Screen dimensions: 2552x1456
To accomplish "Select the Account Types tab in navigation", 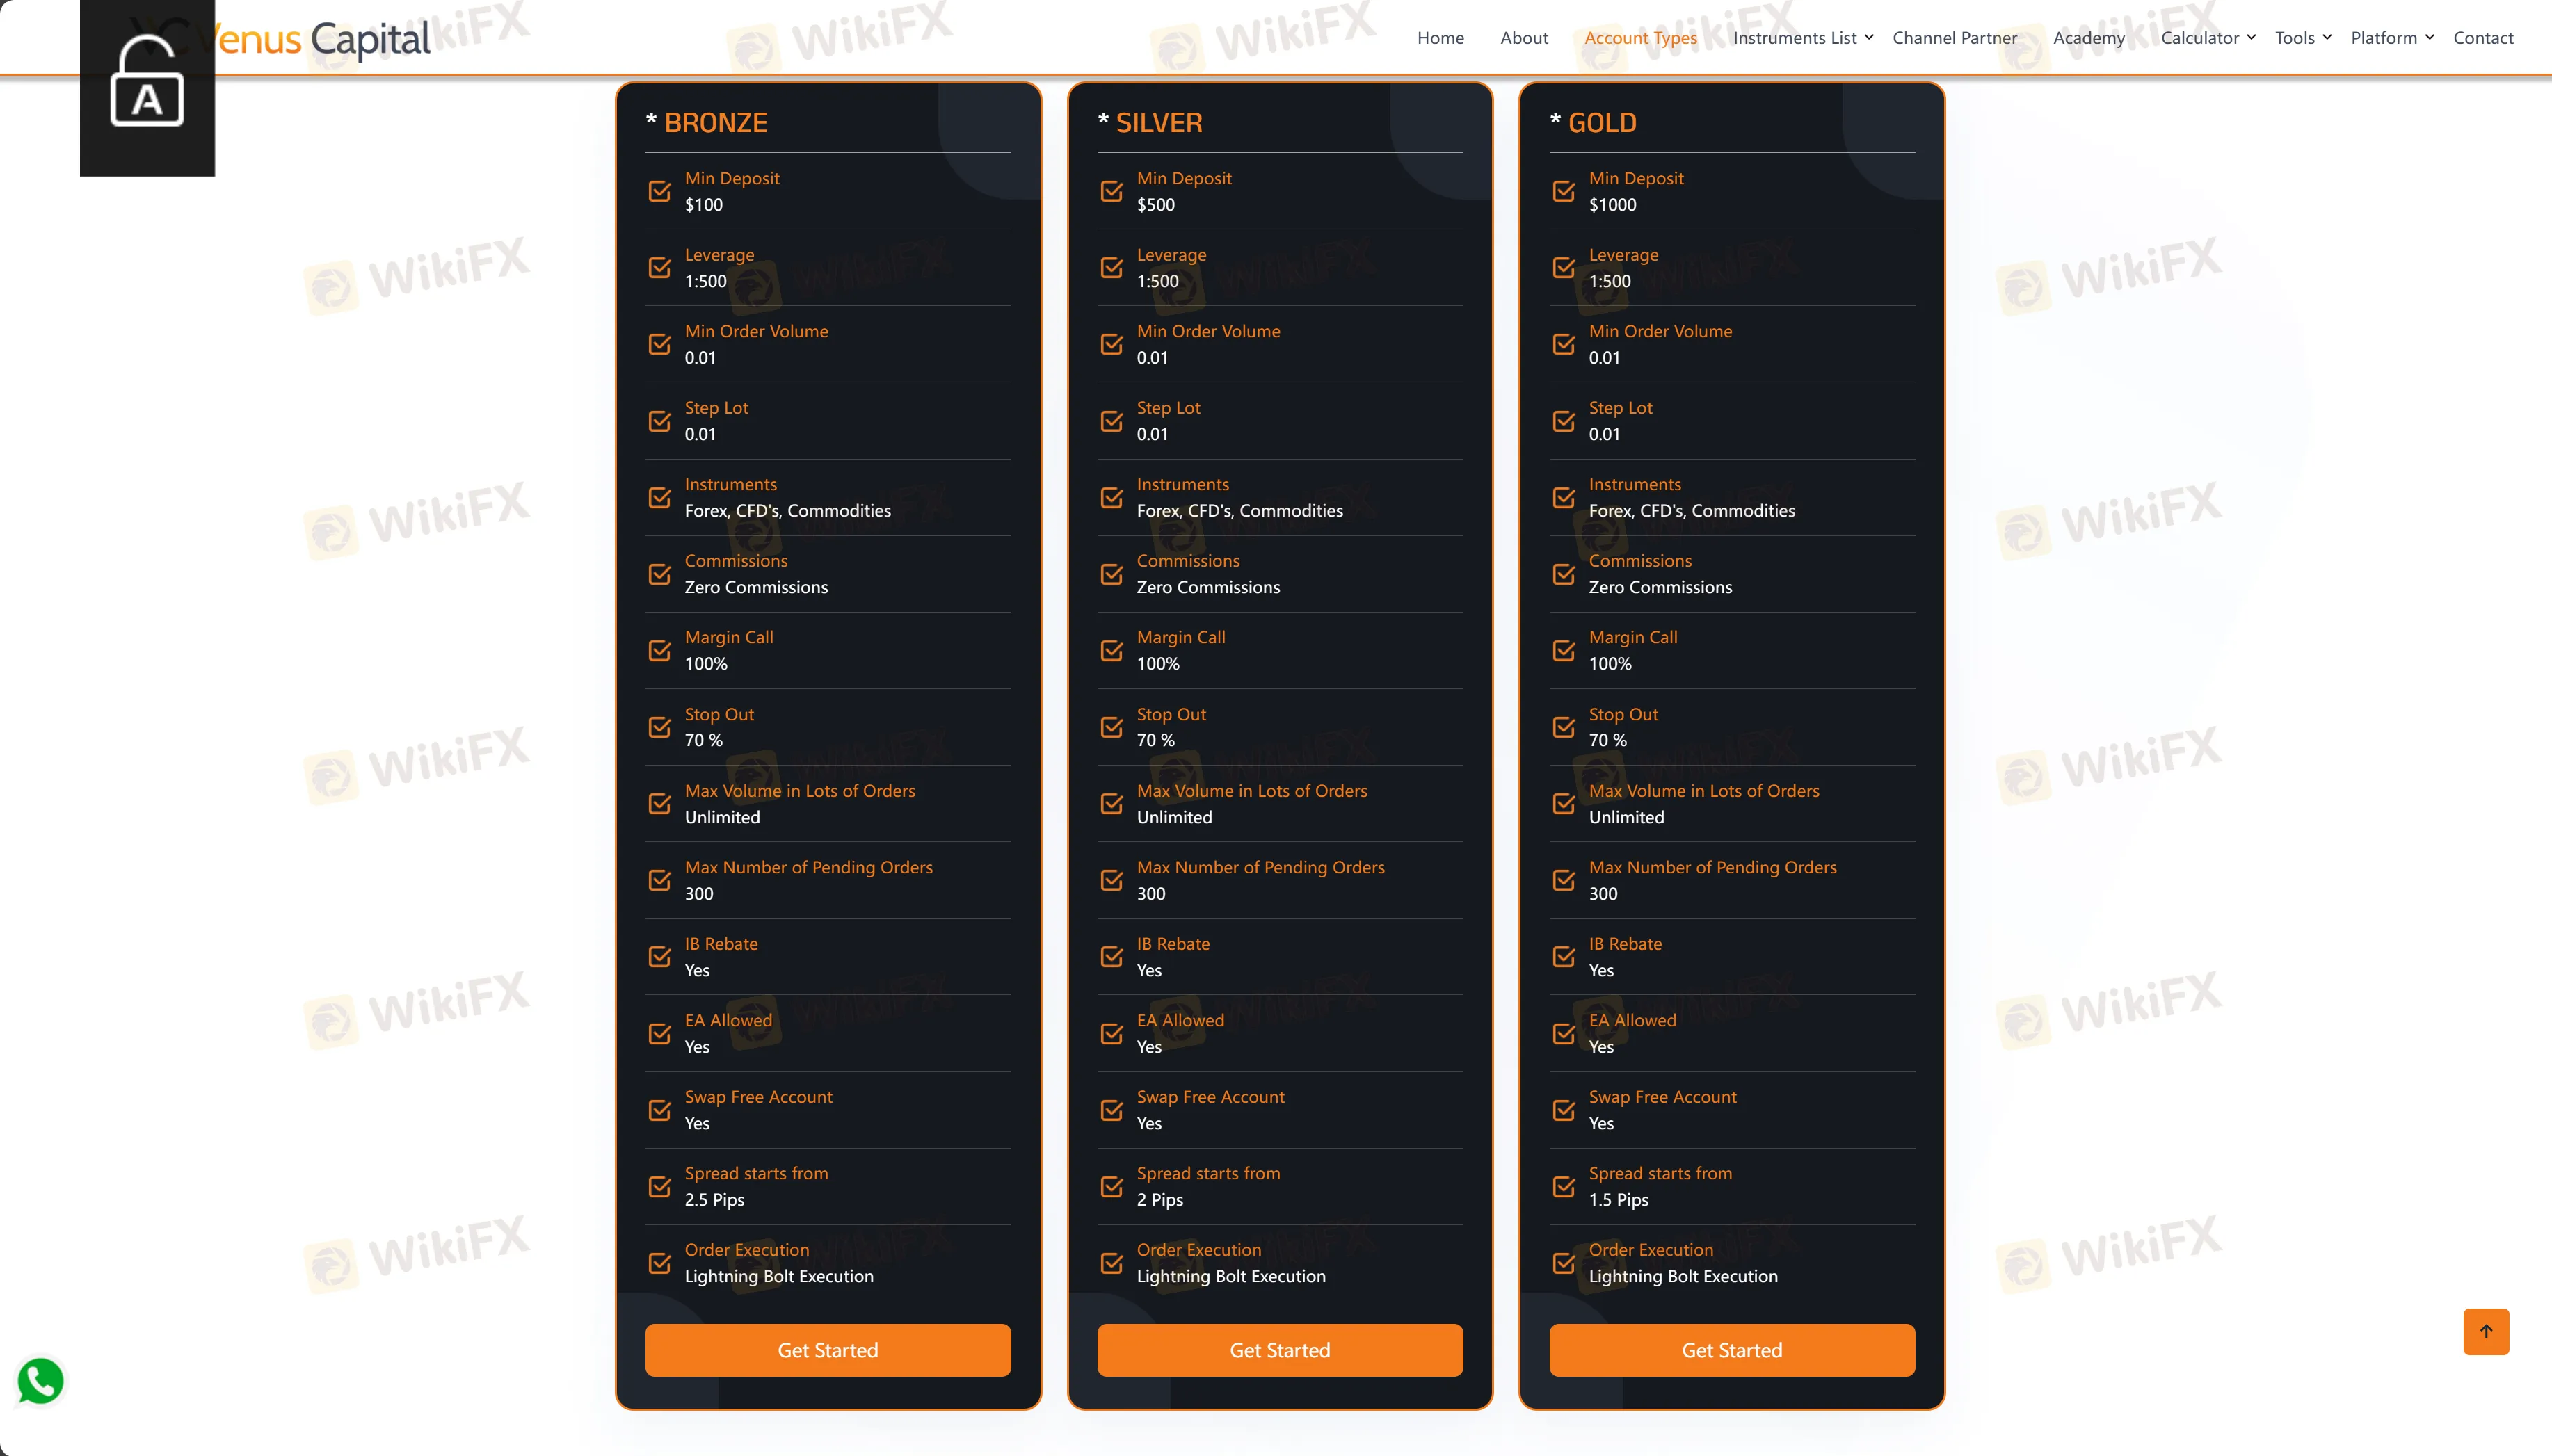I will coord(1641,37).
